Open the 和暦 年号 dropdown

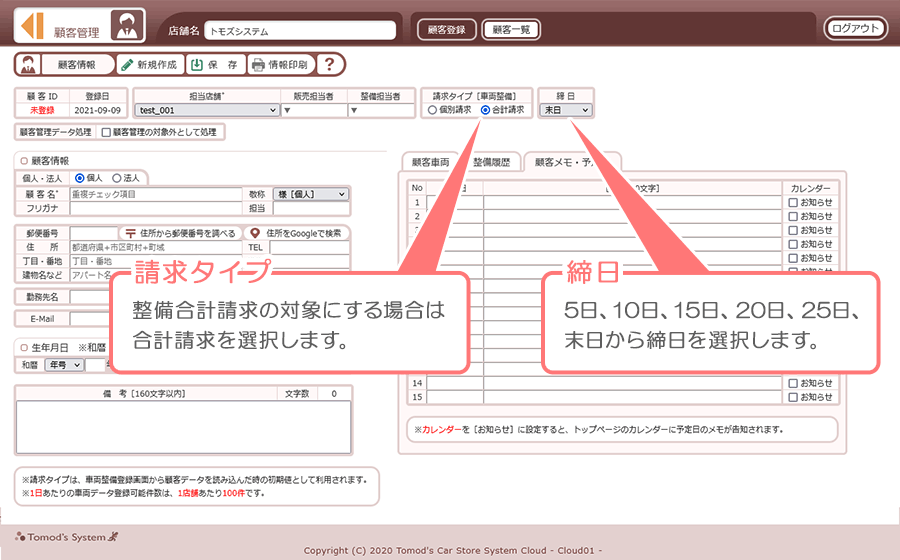pos(64,365)
